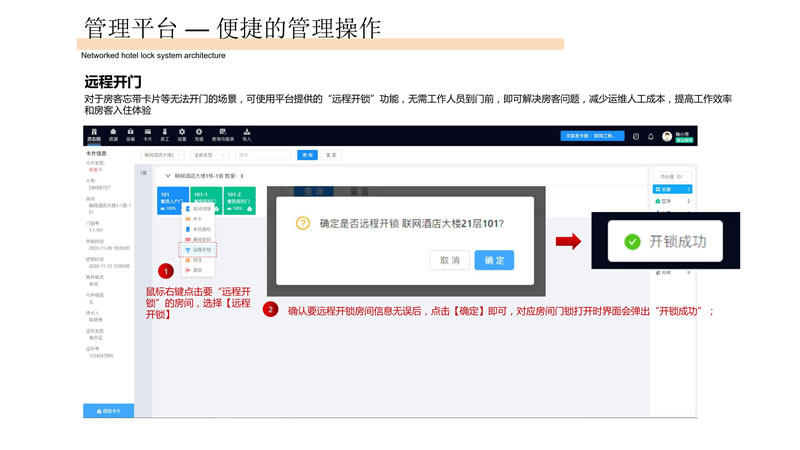The height and width of the screenshot is (450, 800).
Task: Select the blue room 101 card
Action: 172,201
